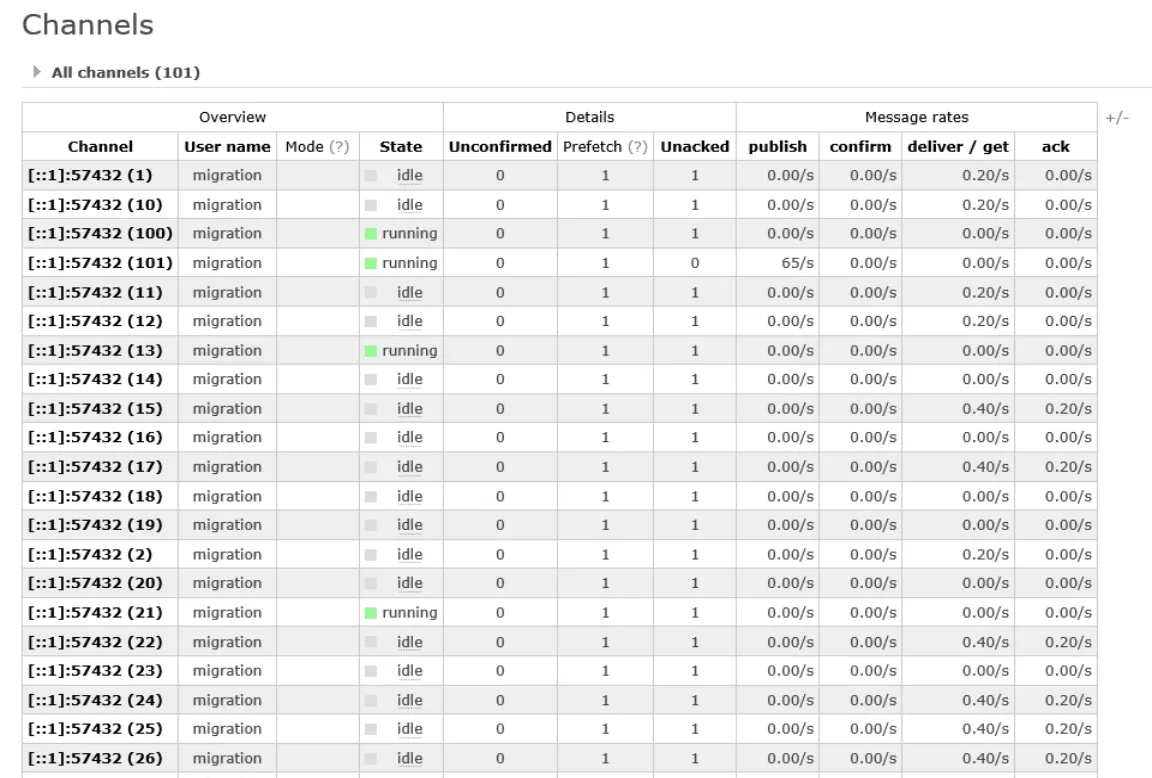
Task: Sort by Unacked column header
Action: [x=694, y=146]
